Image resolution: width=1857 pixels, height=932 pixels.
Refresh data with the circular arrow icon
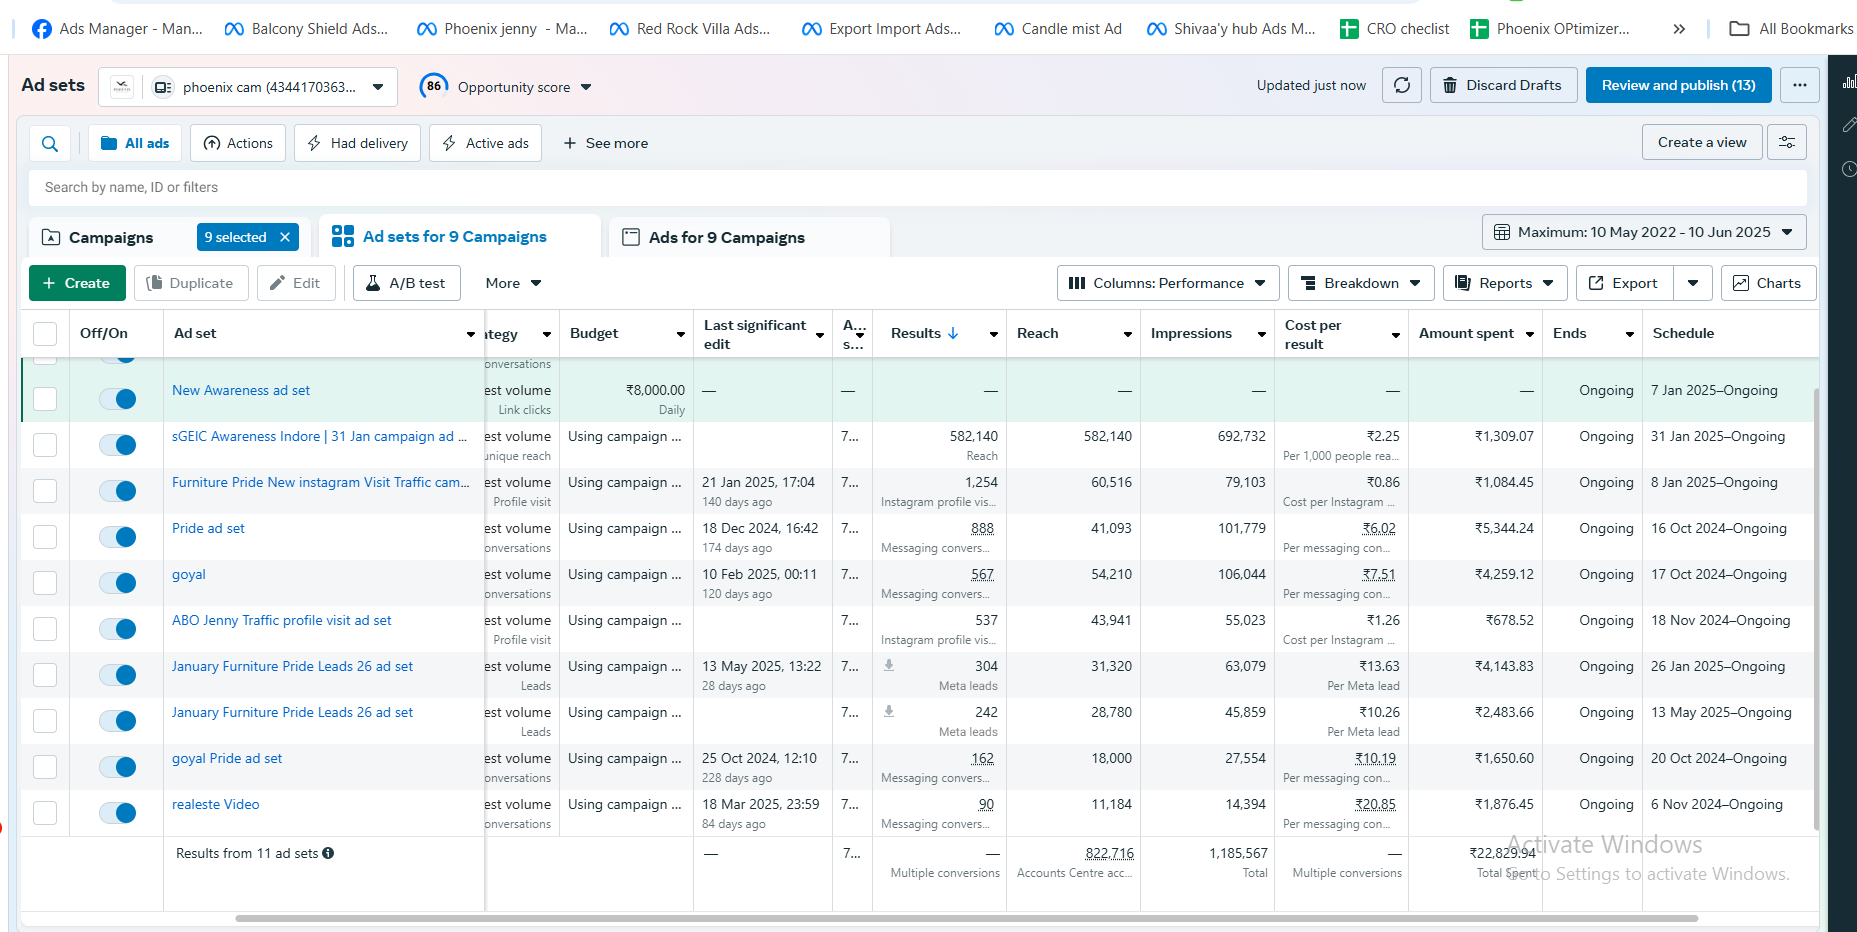click(1402, 85)
